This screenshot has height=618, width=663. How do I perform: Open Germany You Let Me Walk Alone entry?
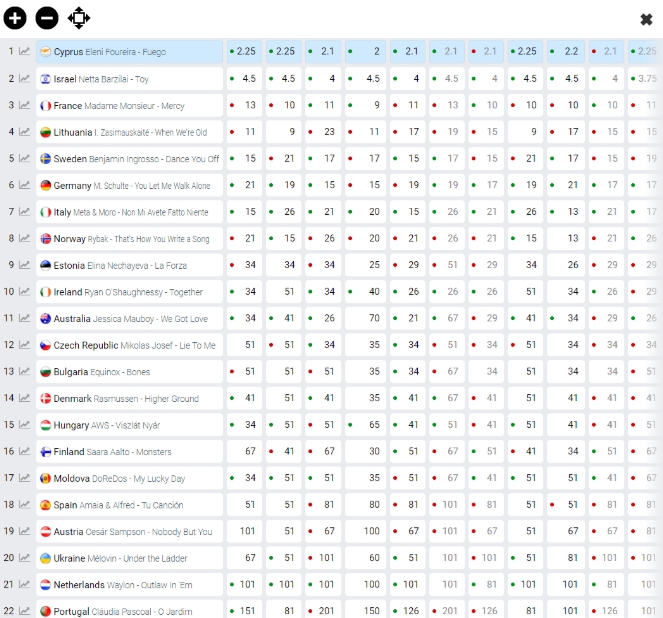(129, 185)
